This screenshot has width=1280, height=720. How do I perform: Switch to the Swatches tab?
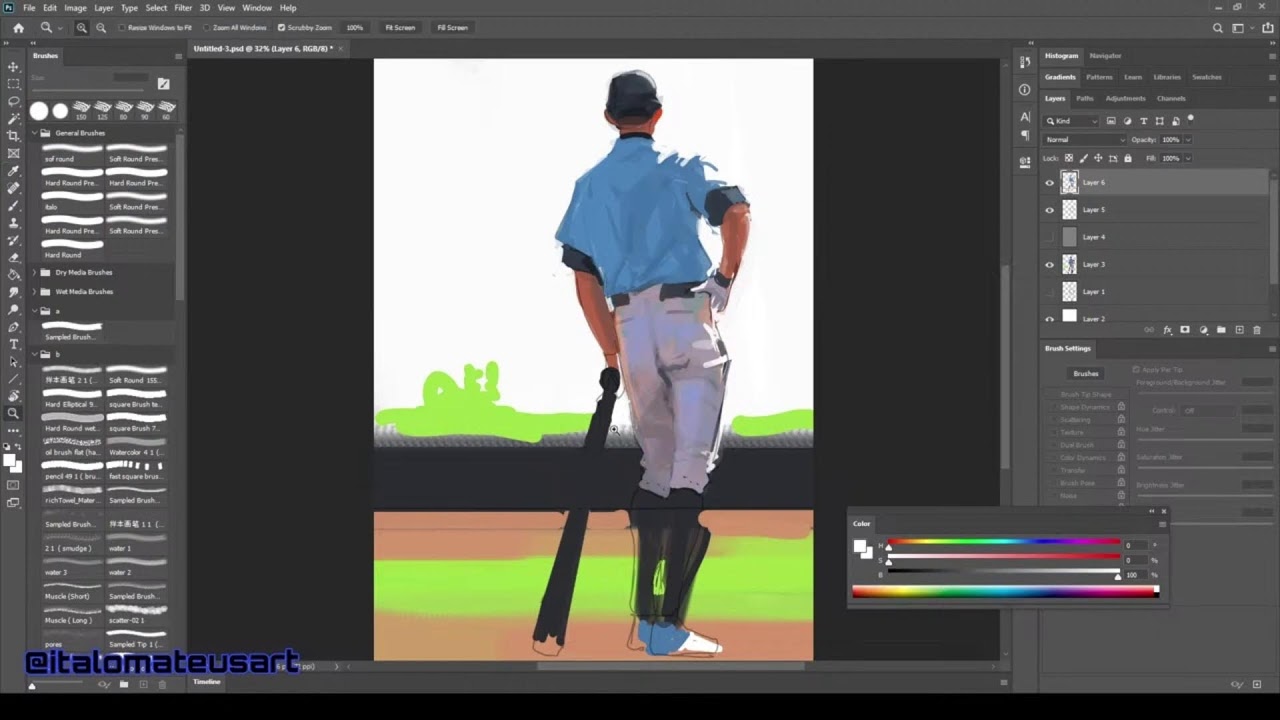[1207, 77]
